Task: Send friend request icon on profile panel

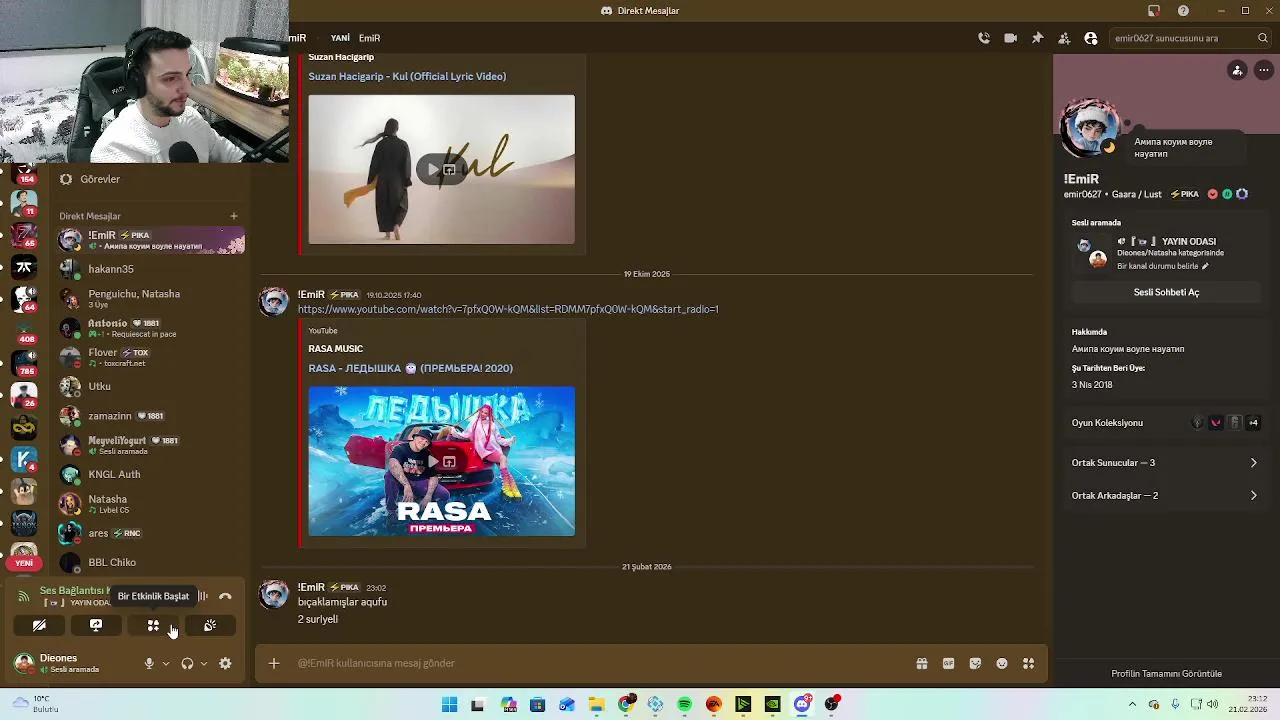Action: 1237,70
